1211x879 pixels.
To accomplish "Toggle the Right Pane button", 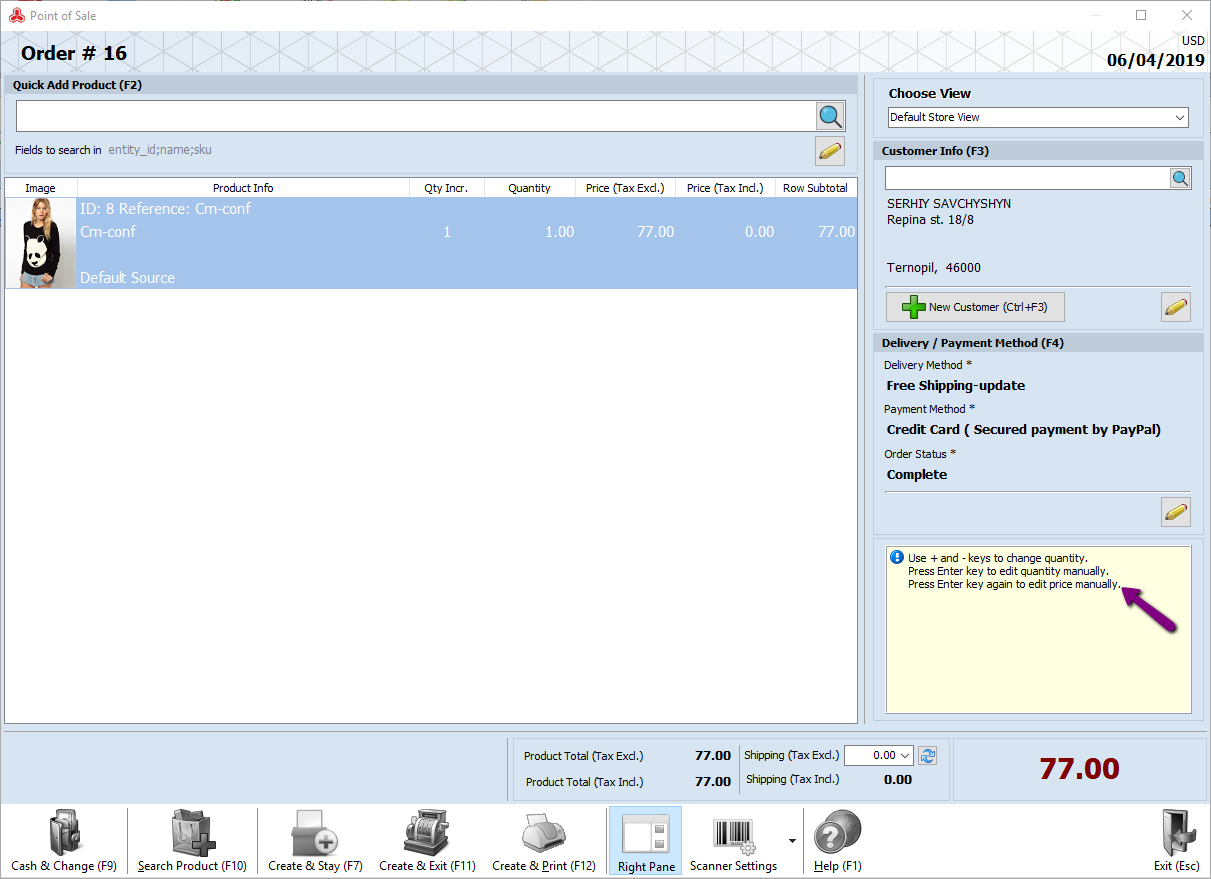I will click(646, 842).
